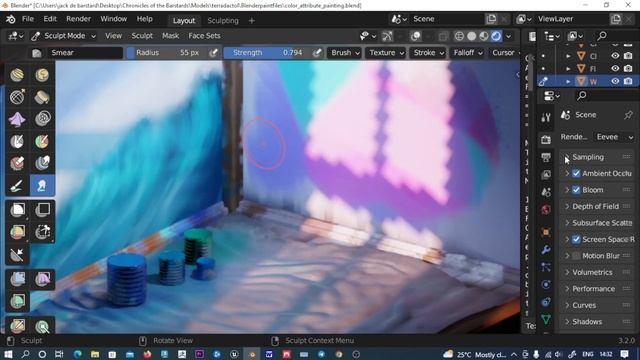640x360 pixels.
Task: Open the Render menu
Action: [78, 19]
